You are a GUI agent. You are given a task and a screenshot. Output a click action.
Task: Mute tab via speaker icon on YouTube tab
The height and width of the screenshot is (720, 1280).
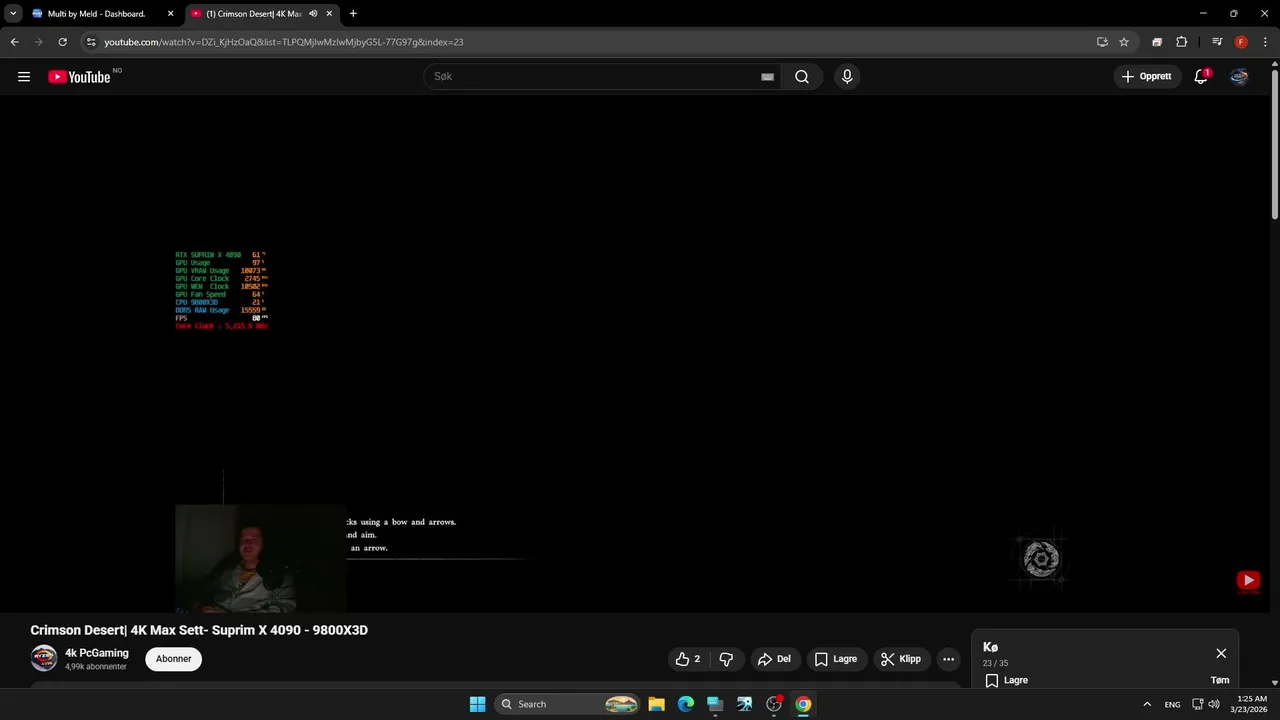(x=313, y=14)
